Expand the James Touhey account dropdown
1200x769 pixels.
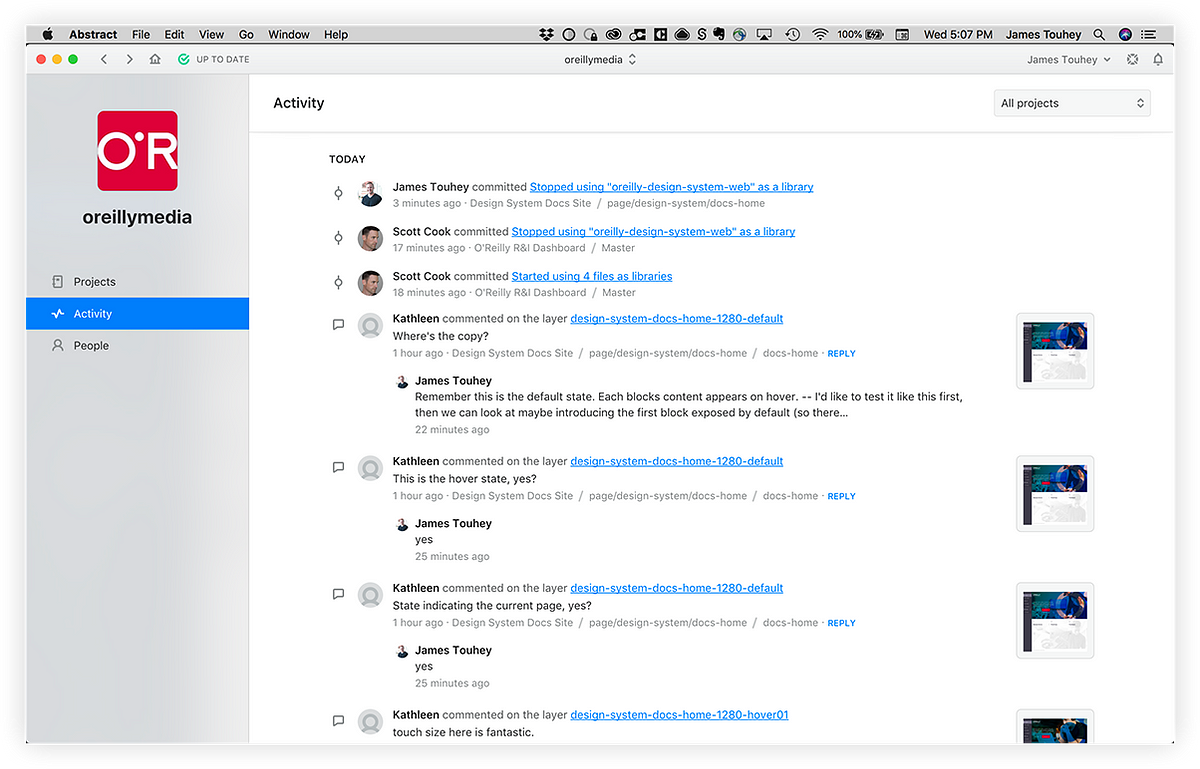coord(1069,60)
